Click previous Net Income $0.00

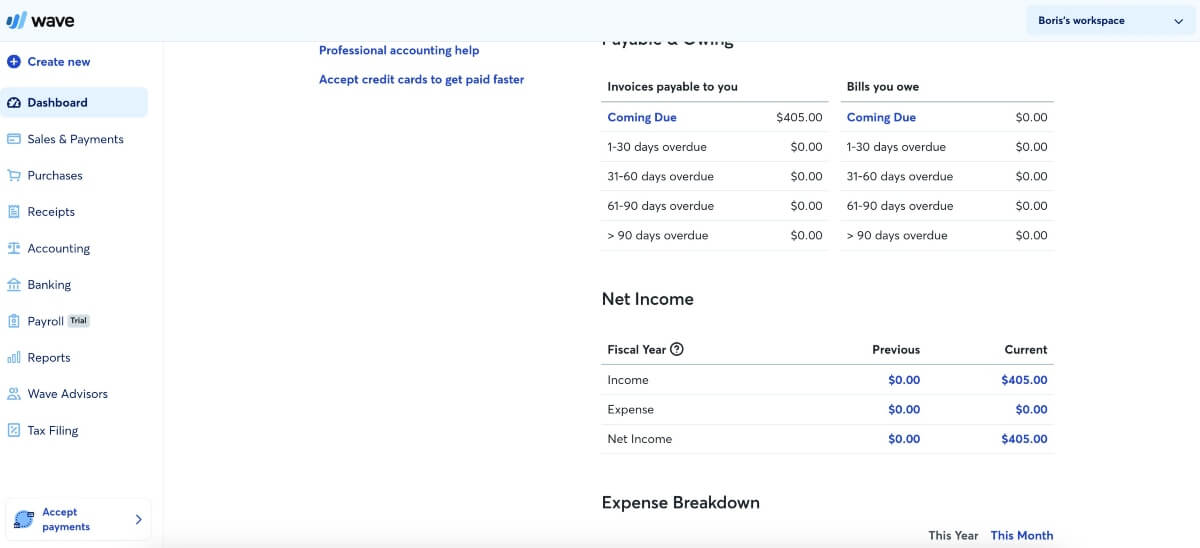[x=904, y=439]
